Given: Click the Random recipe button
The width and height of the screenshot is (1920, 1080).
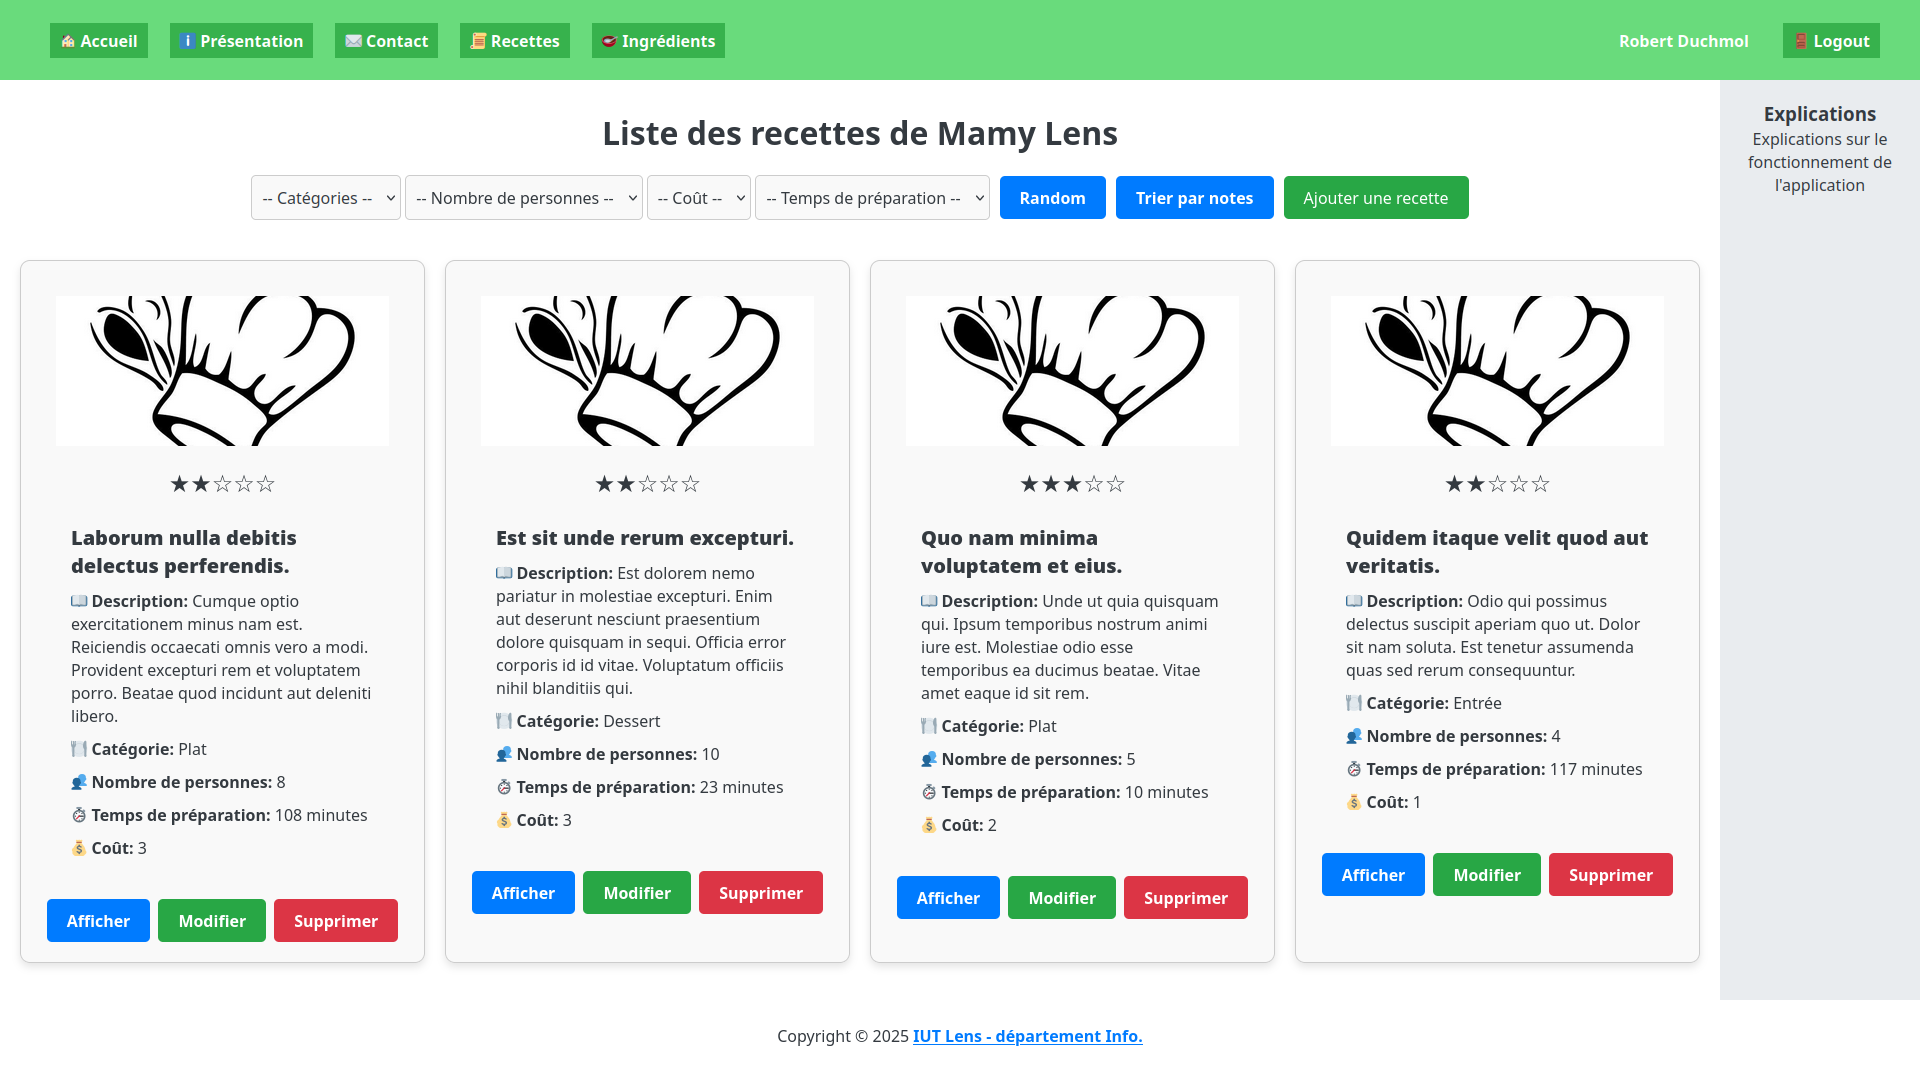Looking at the screenshot, I should click(1052, 198).
